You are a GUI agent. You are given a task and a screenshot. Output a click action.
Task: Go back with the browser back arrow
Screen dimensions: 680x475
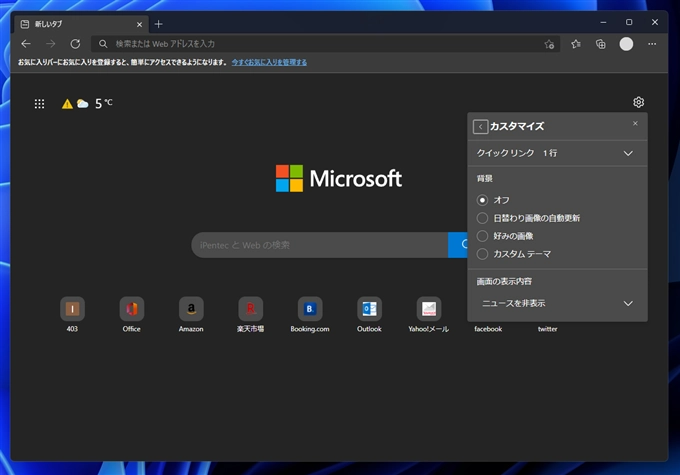(x=26, y=44)
